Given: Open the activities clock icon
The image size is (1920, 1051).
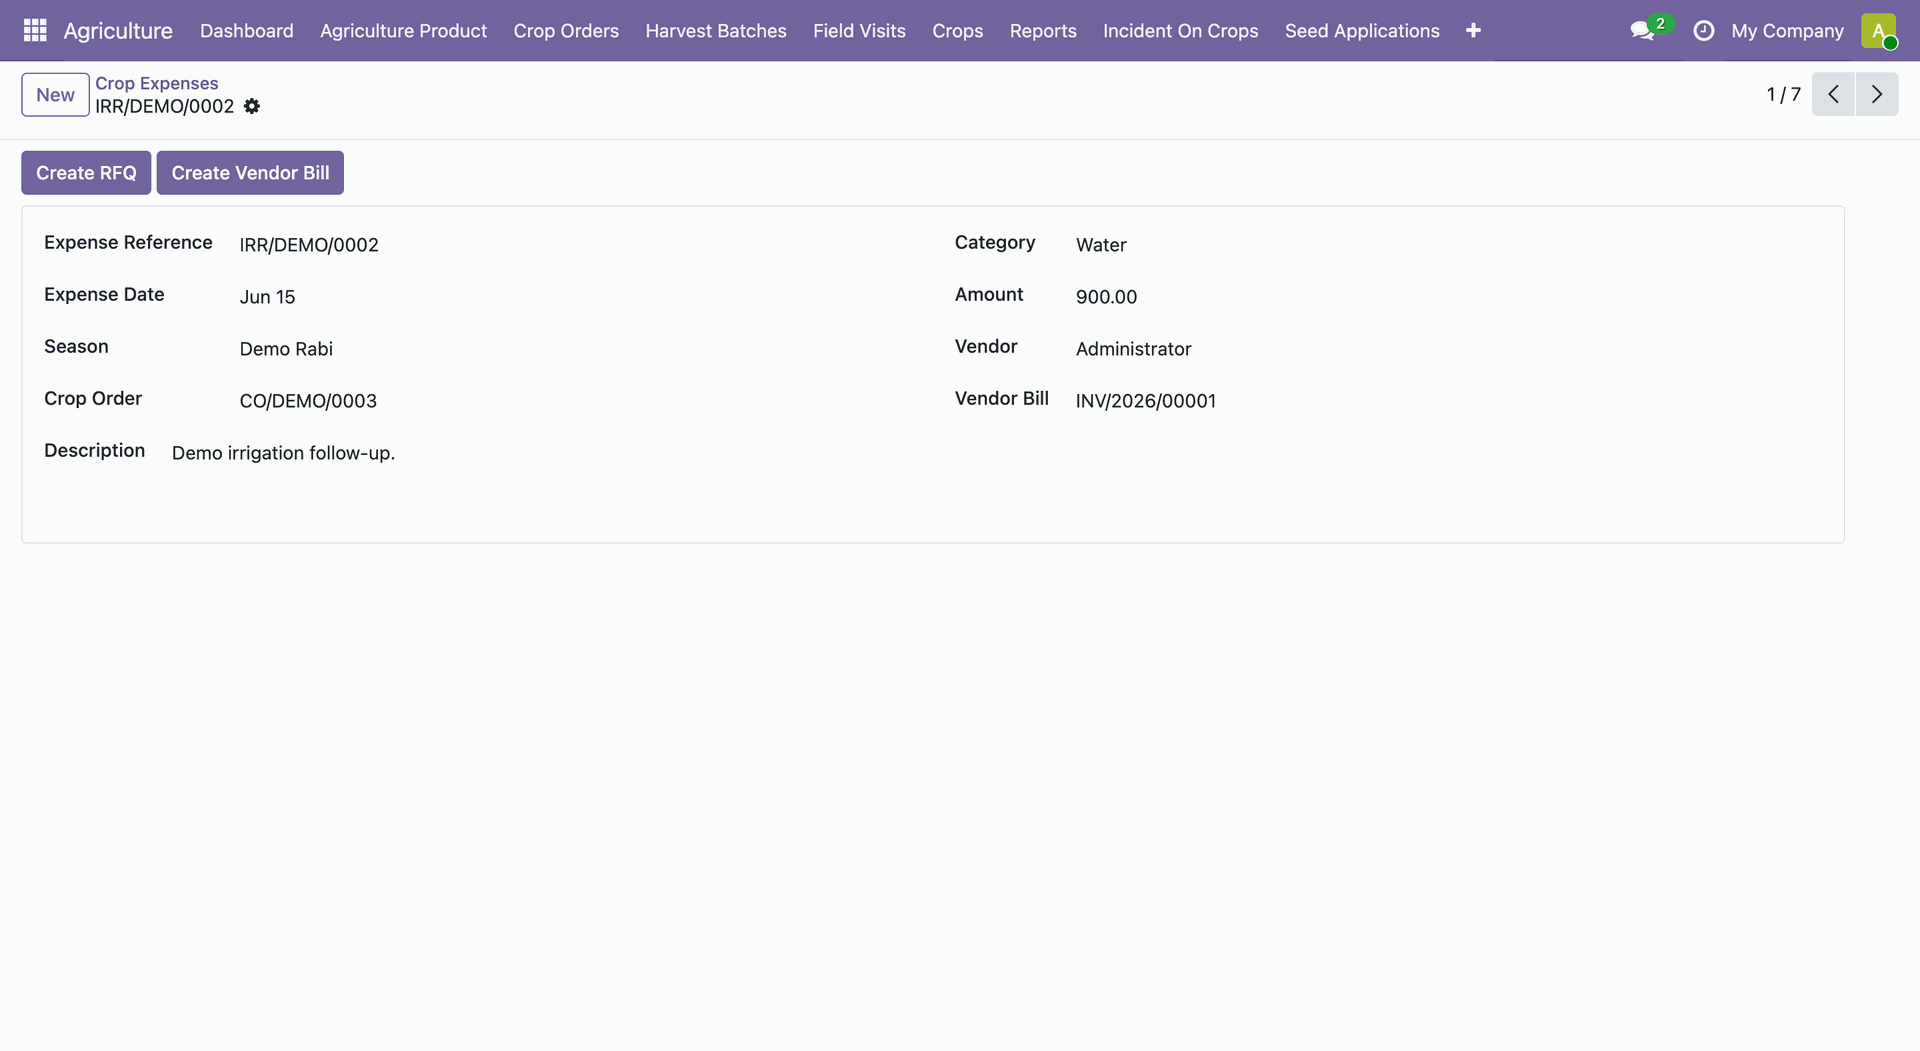Looking at the screenshot, I should coord(1704,31).
